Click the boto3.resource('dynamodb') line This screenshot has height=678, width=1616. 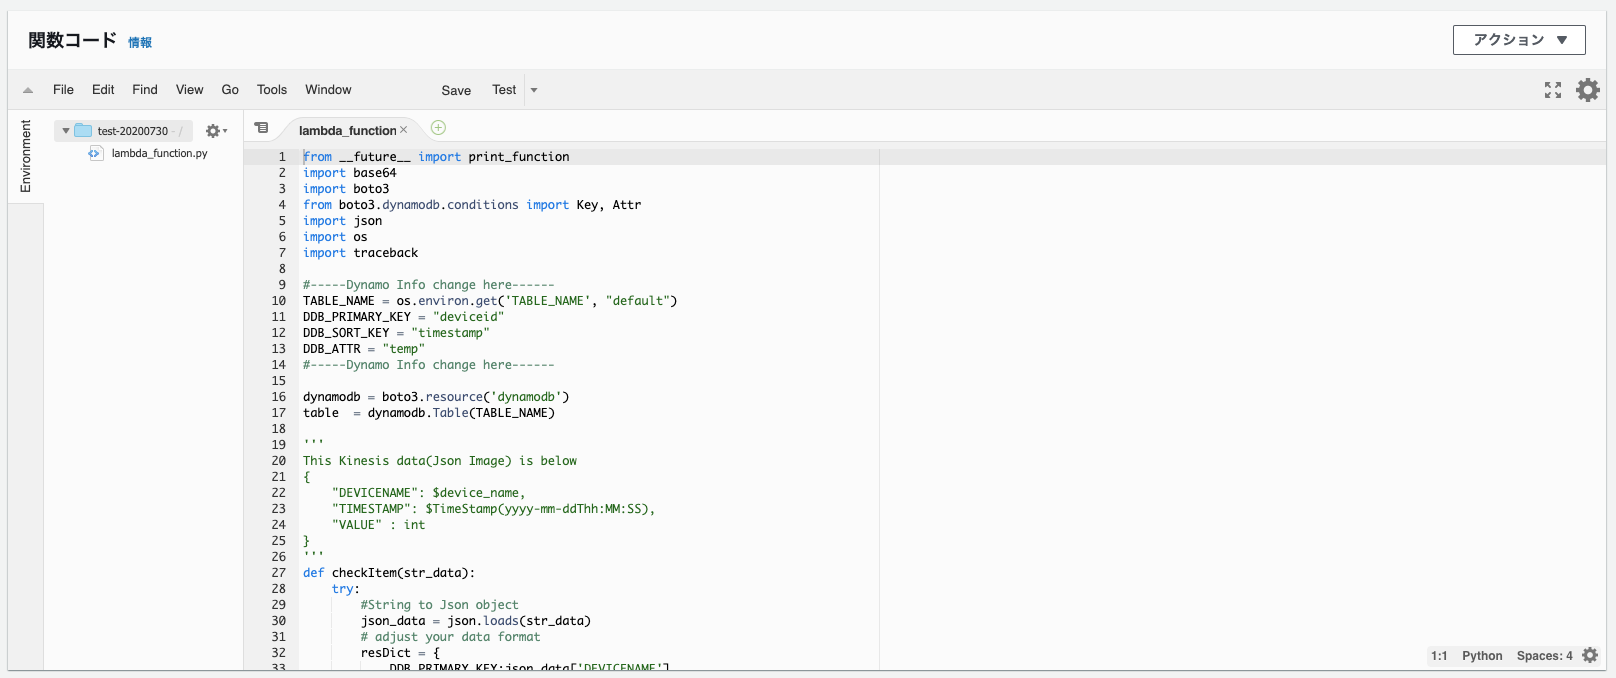[436, 397]
